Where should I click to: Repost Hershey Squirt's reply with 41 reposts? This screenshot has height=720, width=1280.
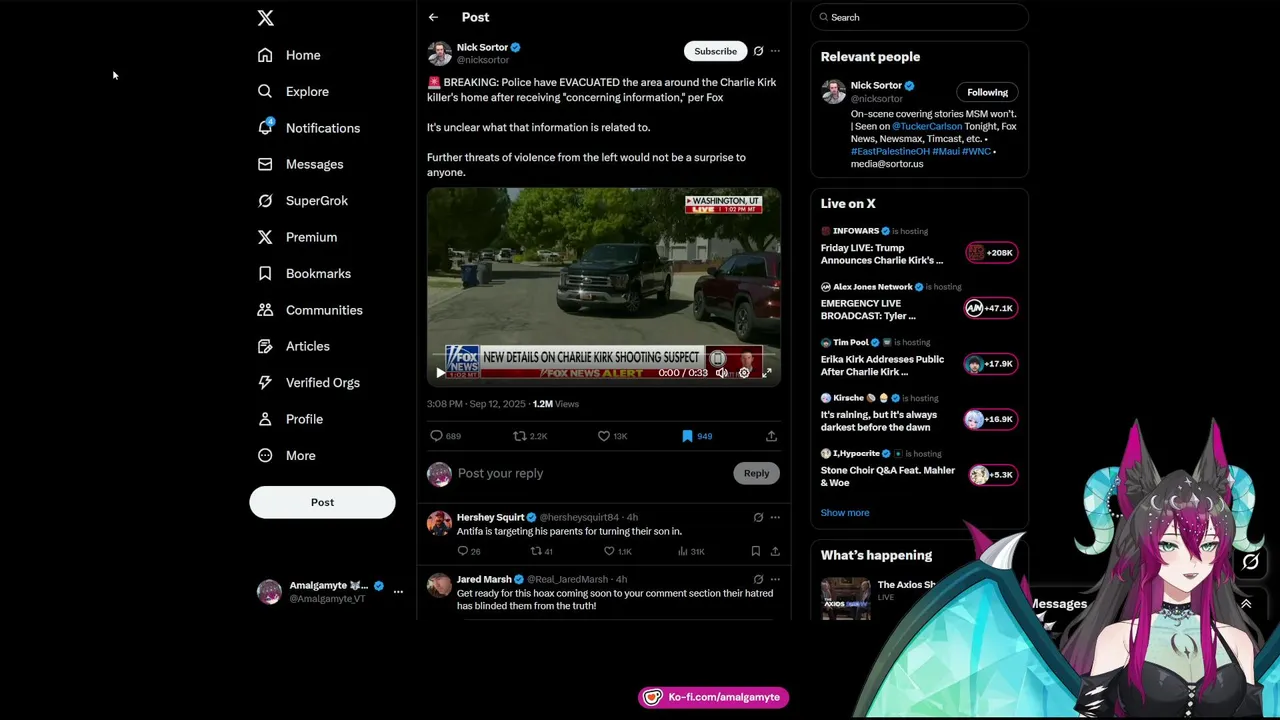pos(536,551)
